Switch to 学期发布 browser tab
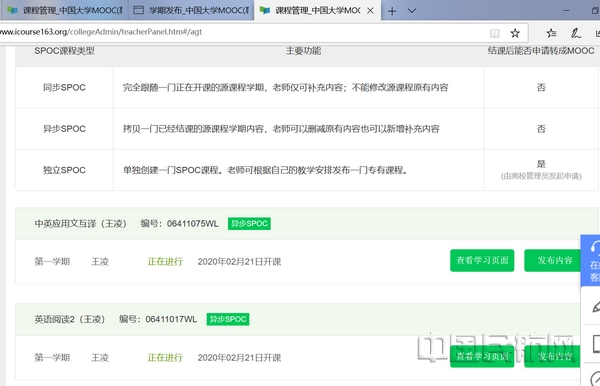The width and height of the screenshot is (600, 386). click(x=191, y=10)
